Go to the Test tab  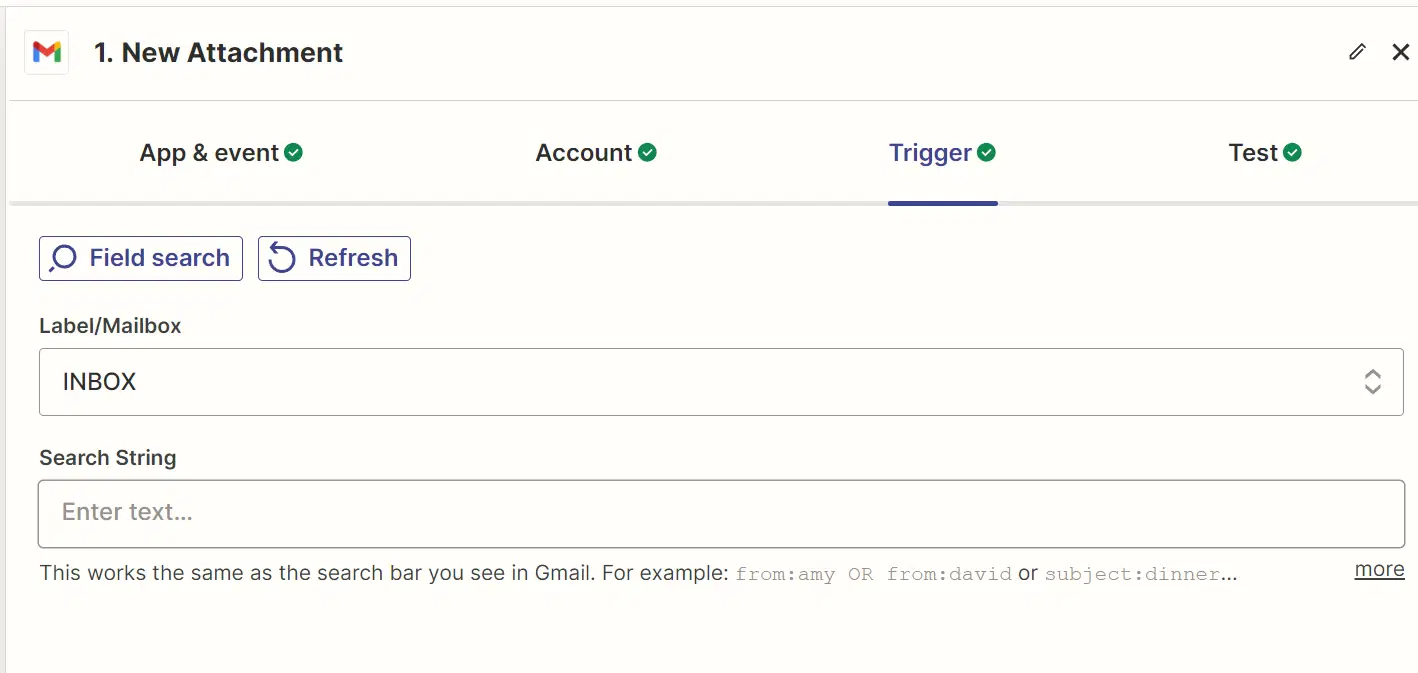(1265, 153)
